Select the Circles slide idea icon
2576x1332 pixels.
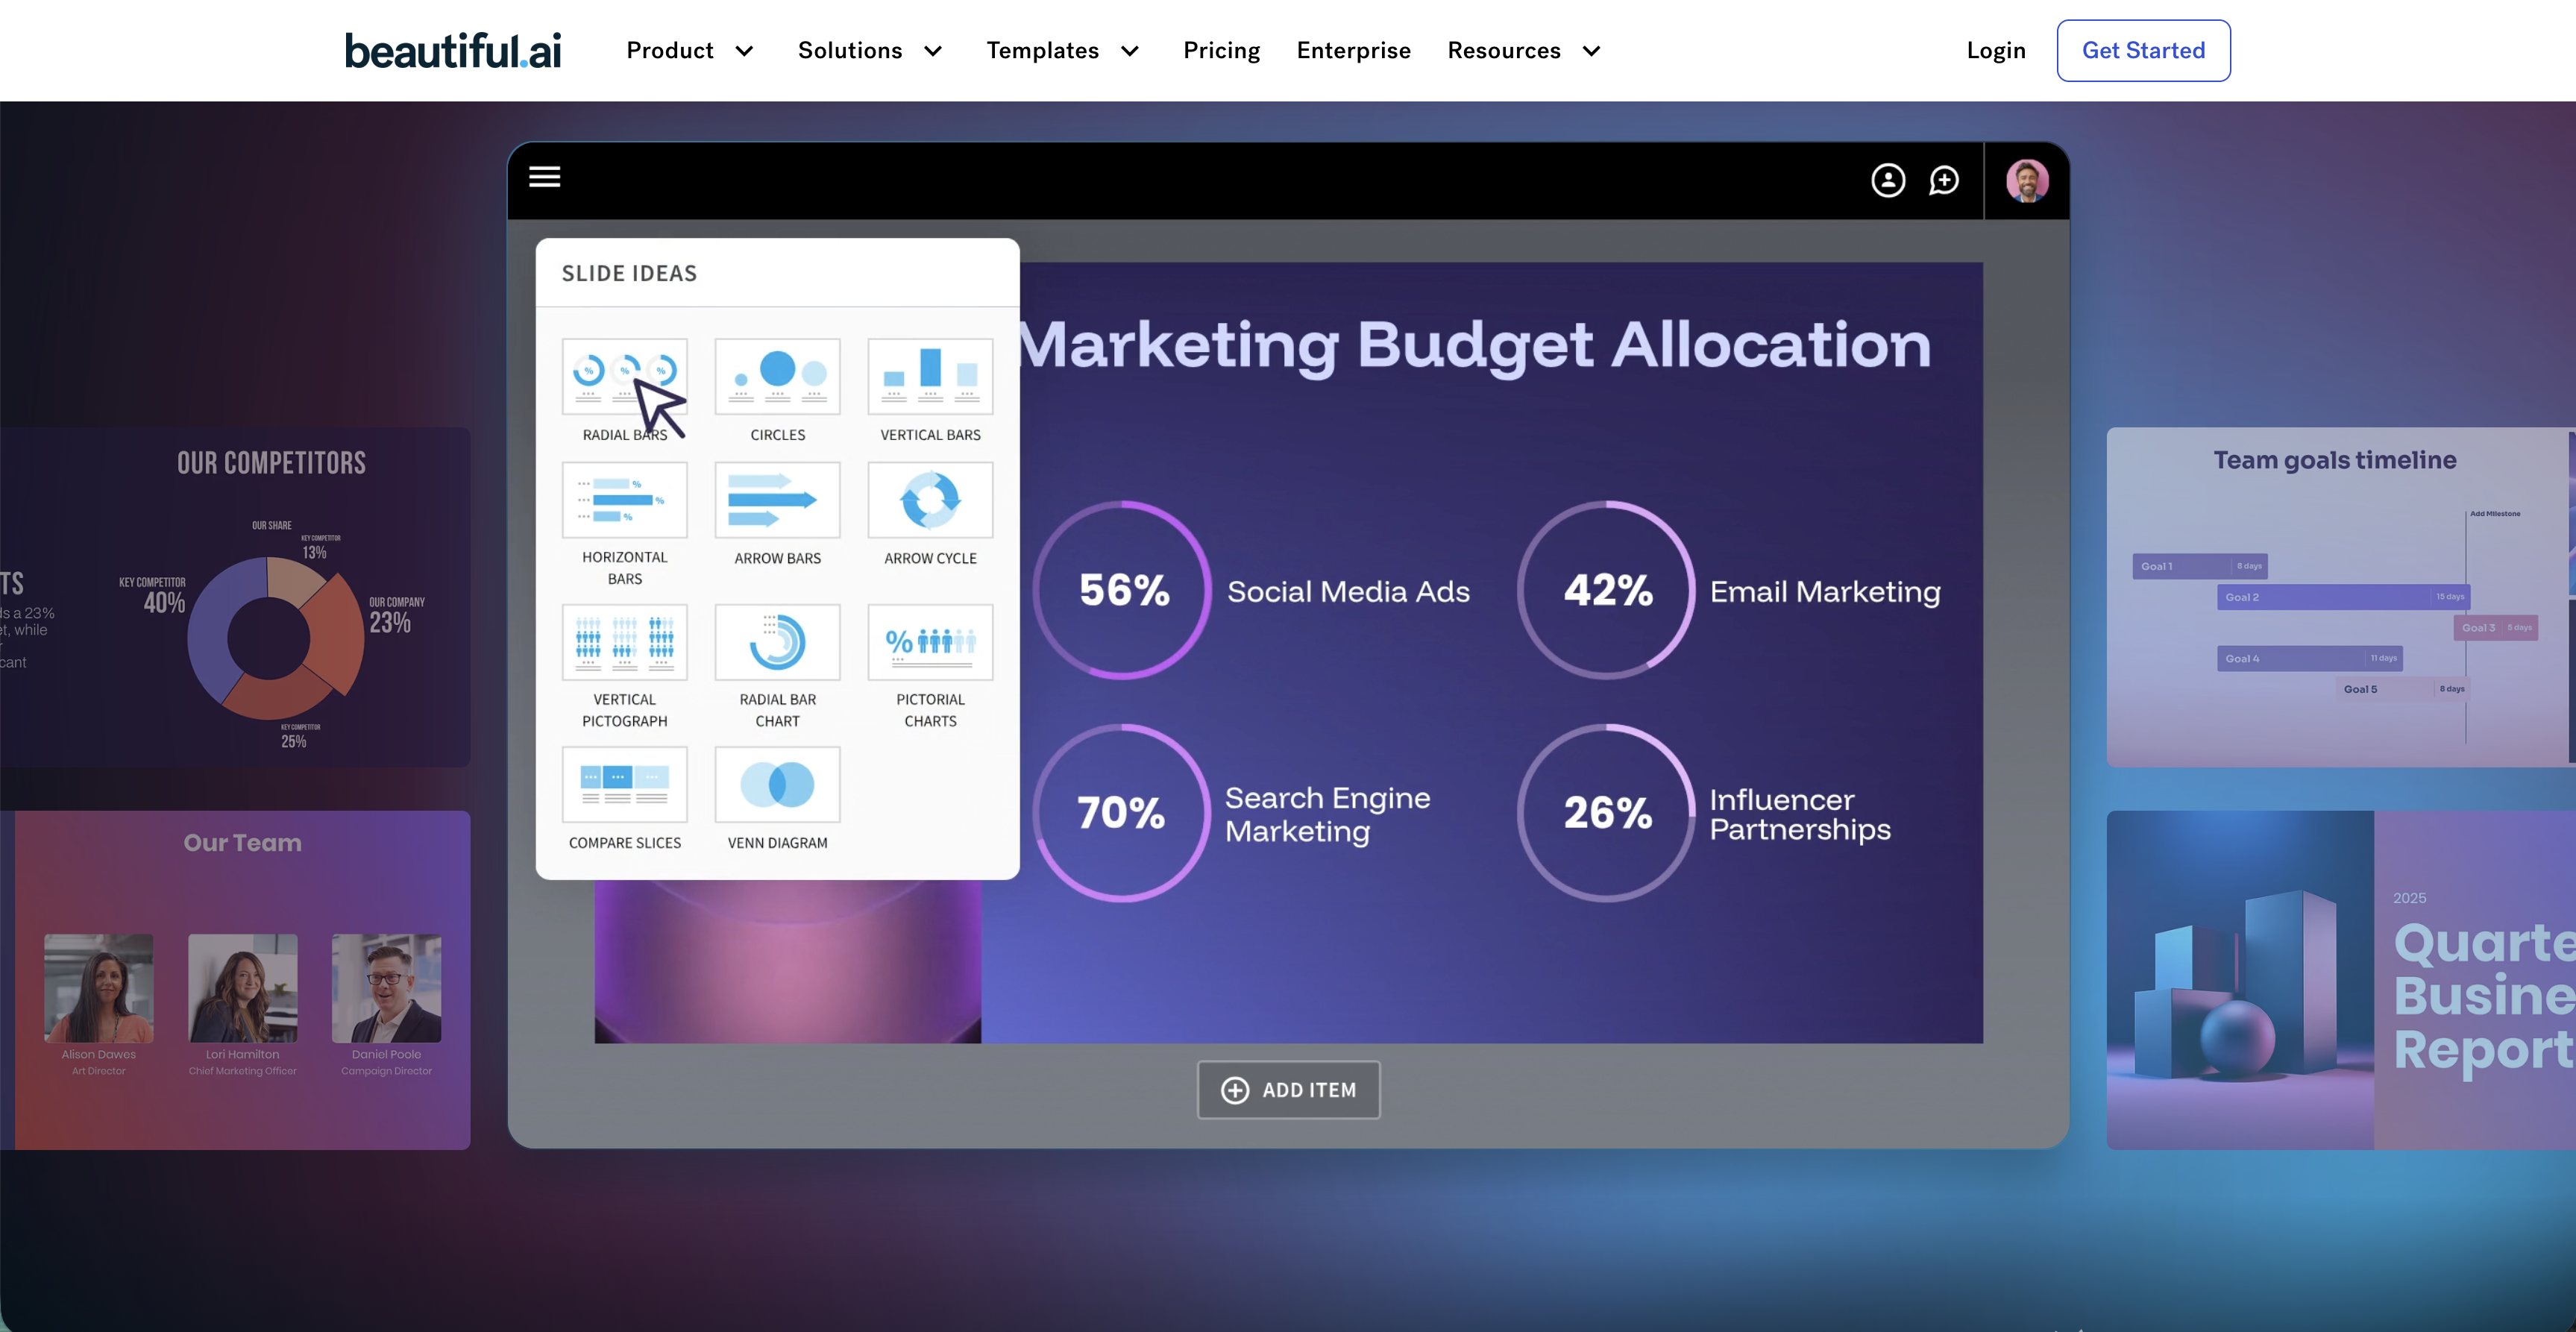pos(777,377)
